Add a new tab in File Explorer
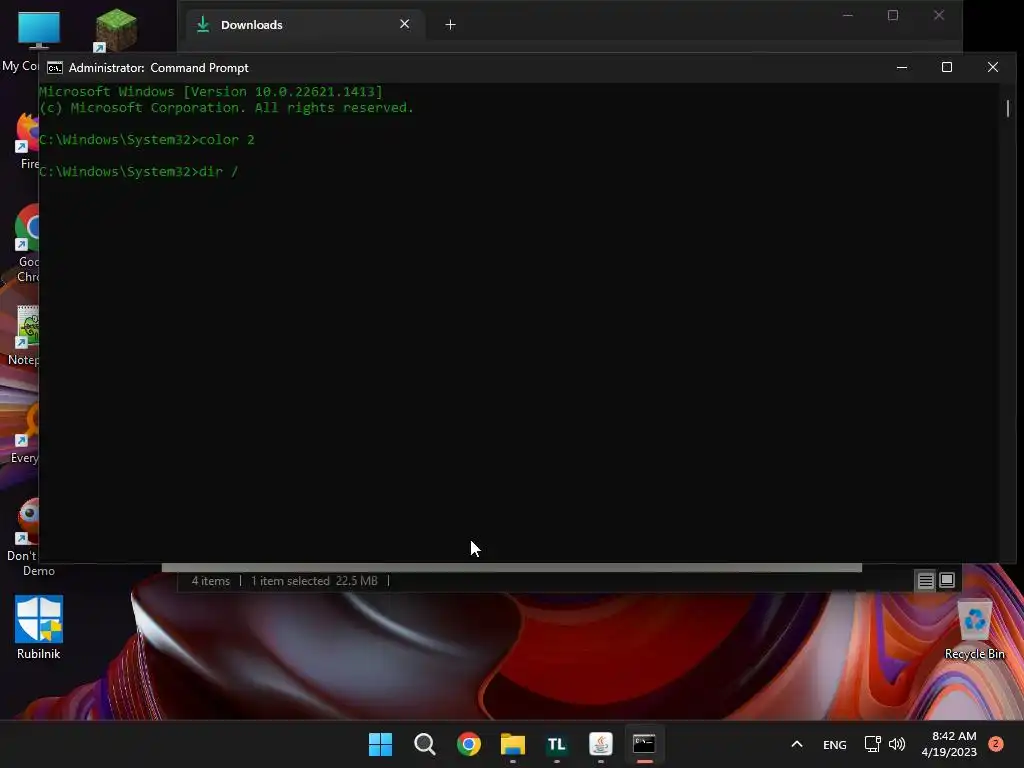Viewport: 1024px width, 768px height. coord(450,25)
